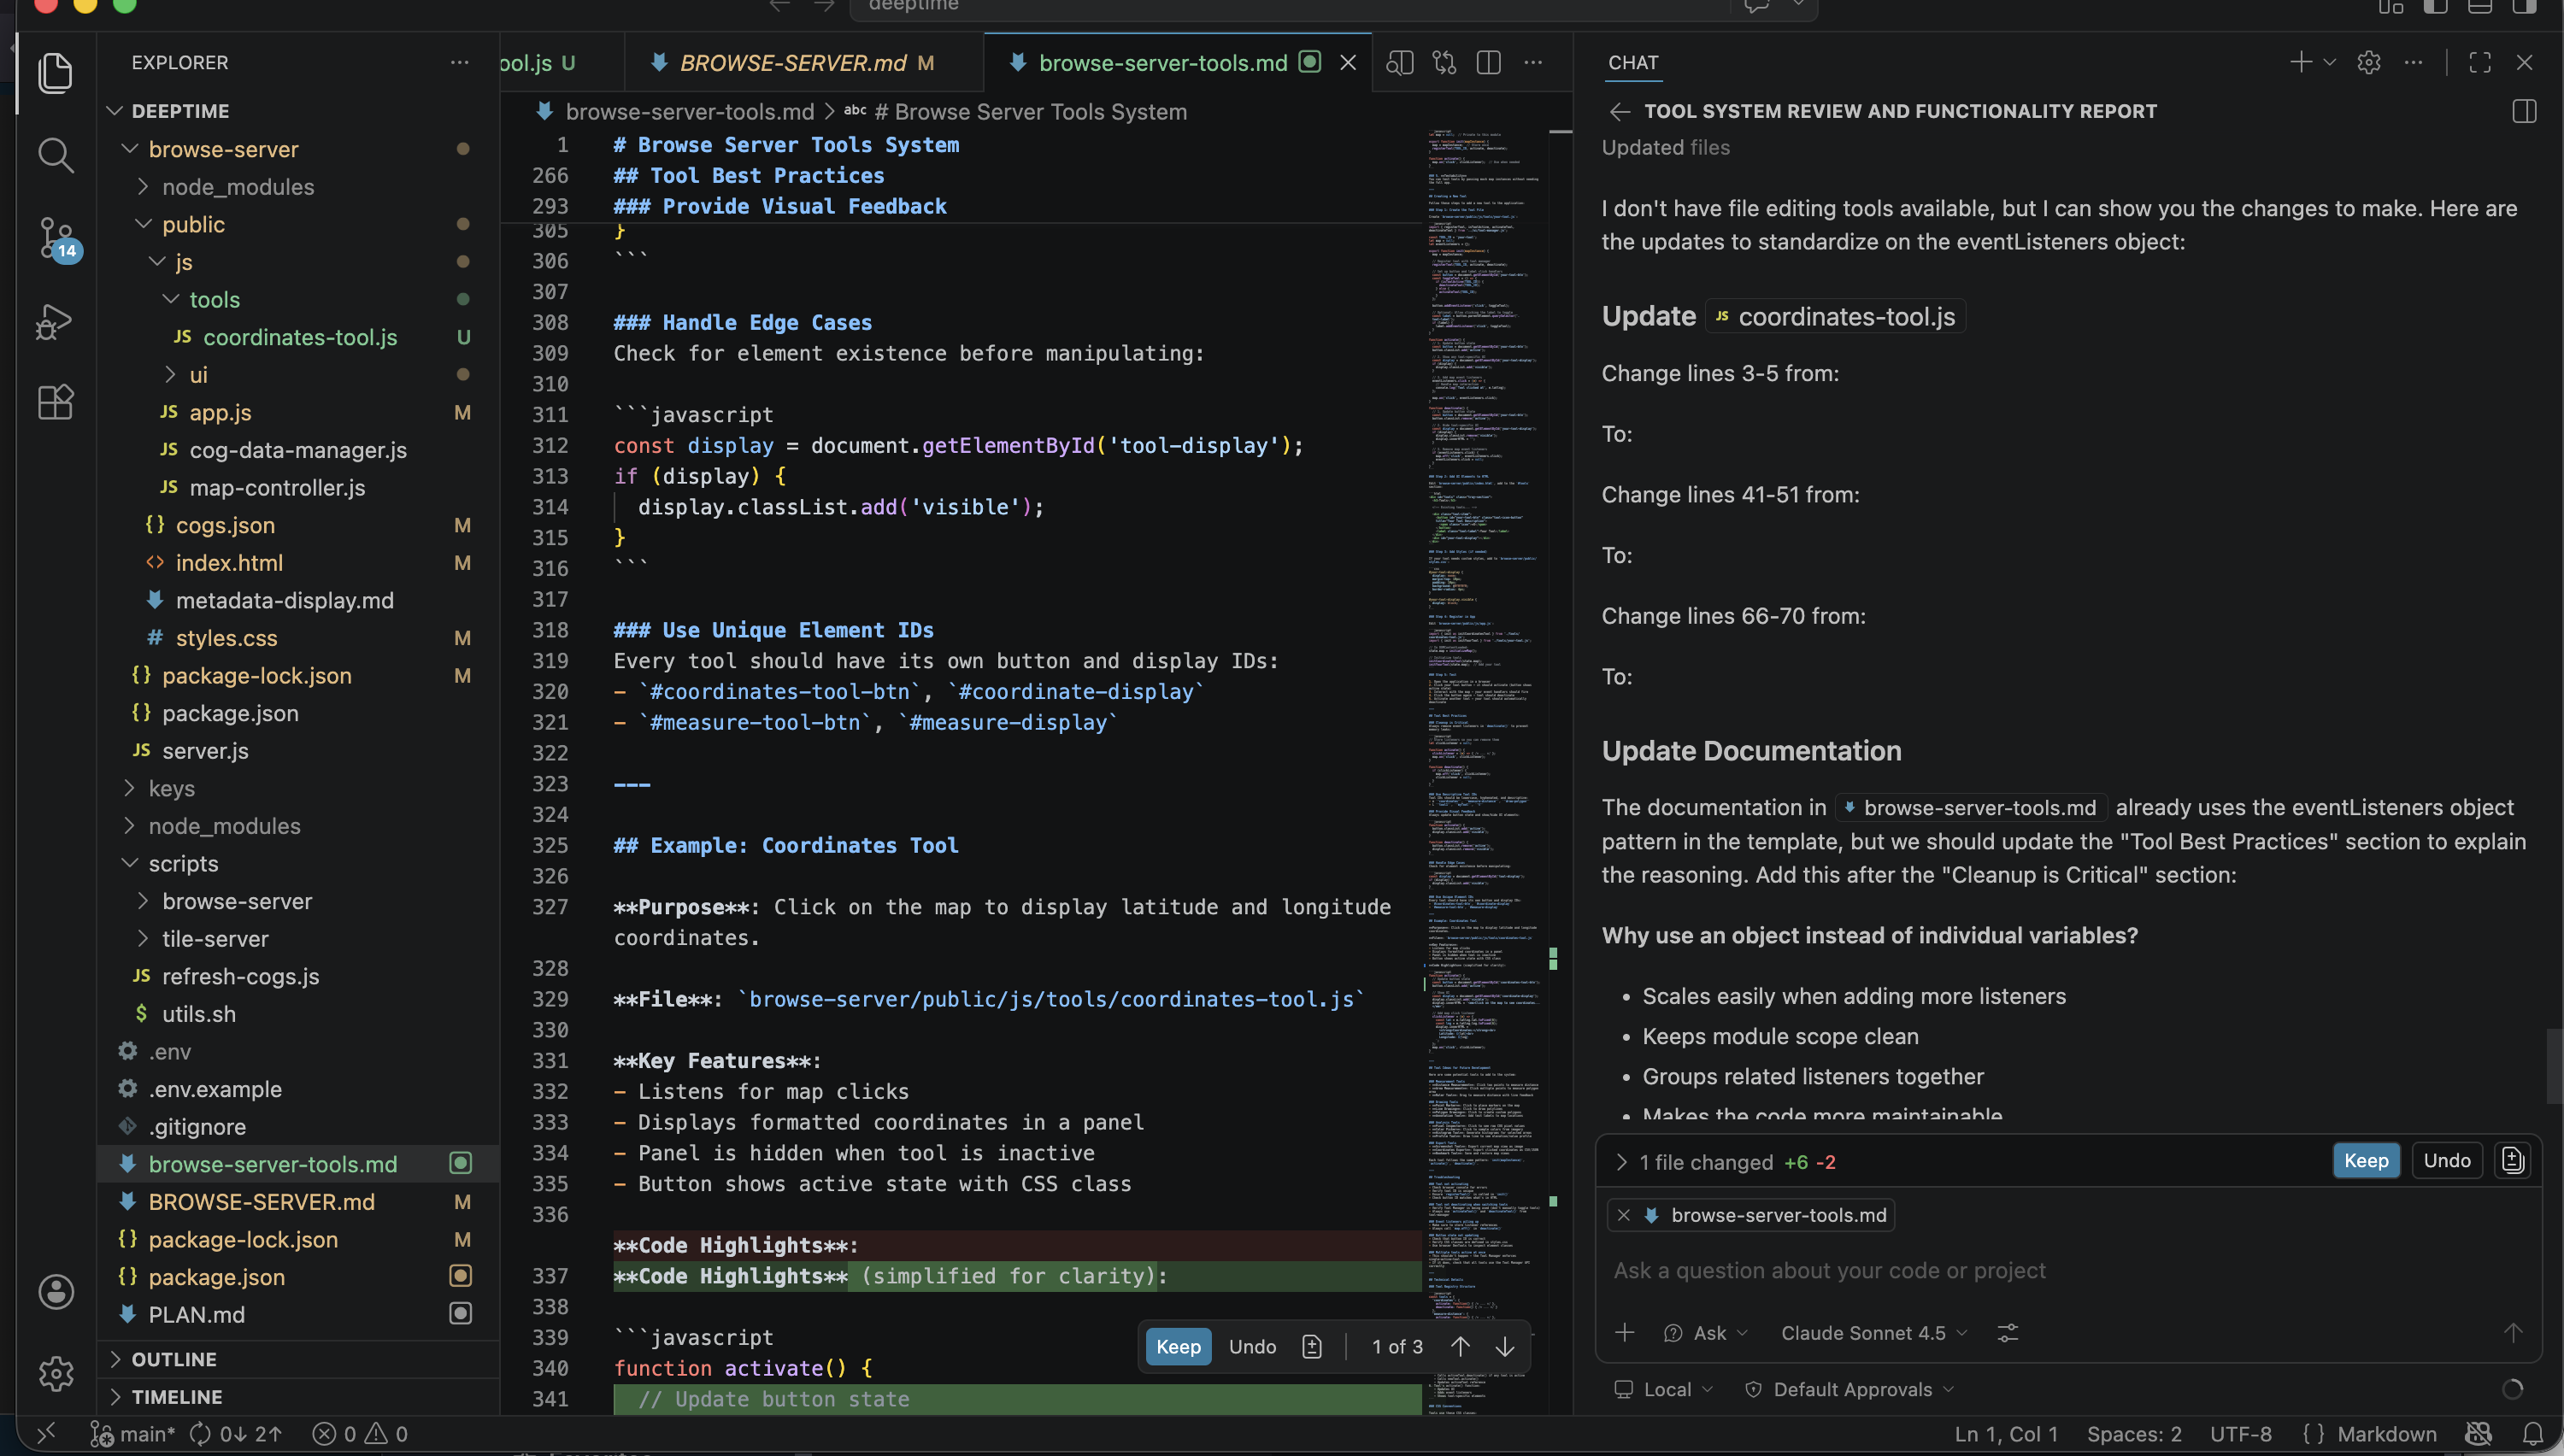Start a new chat with plus icon
Screen dimensions: 2564x1456
pyautogui.click(x=2301, y=62)
